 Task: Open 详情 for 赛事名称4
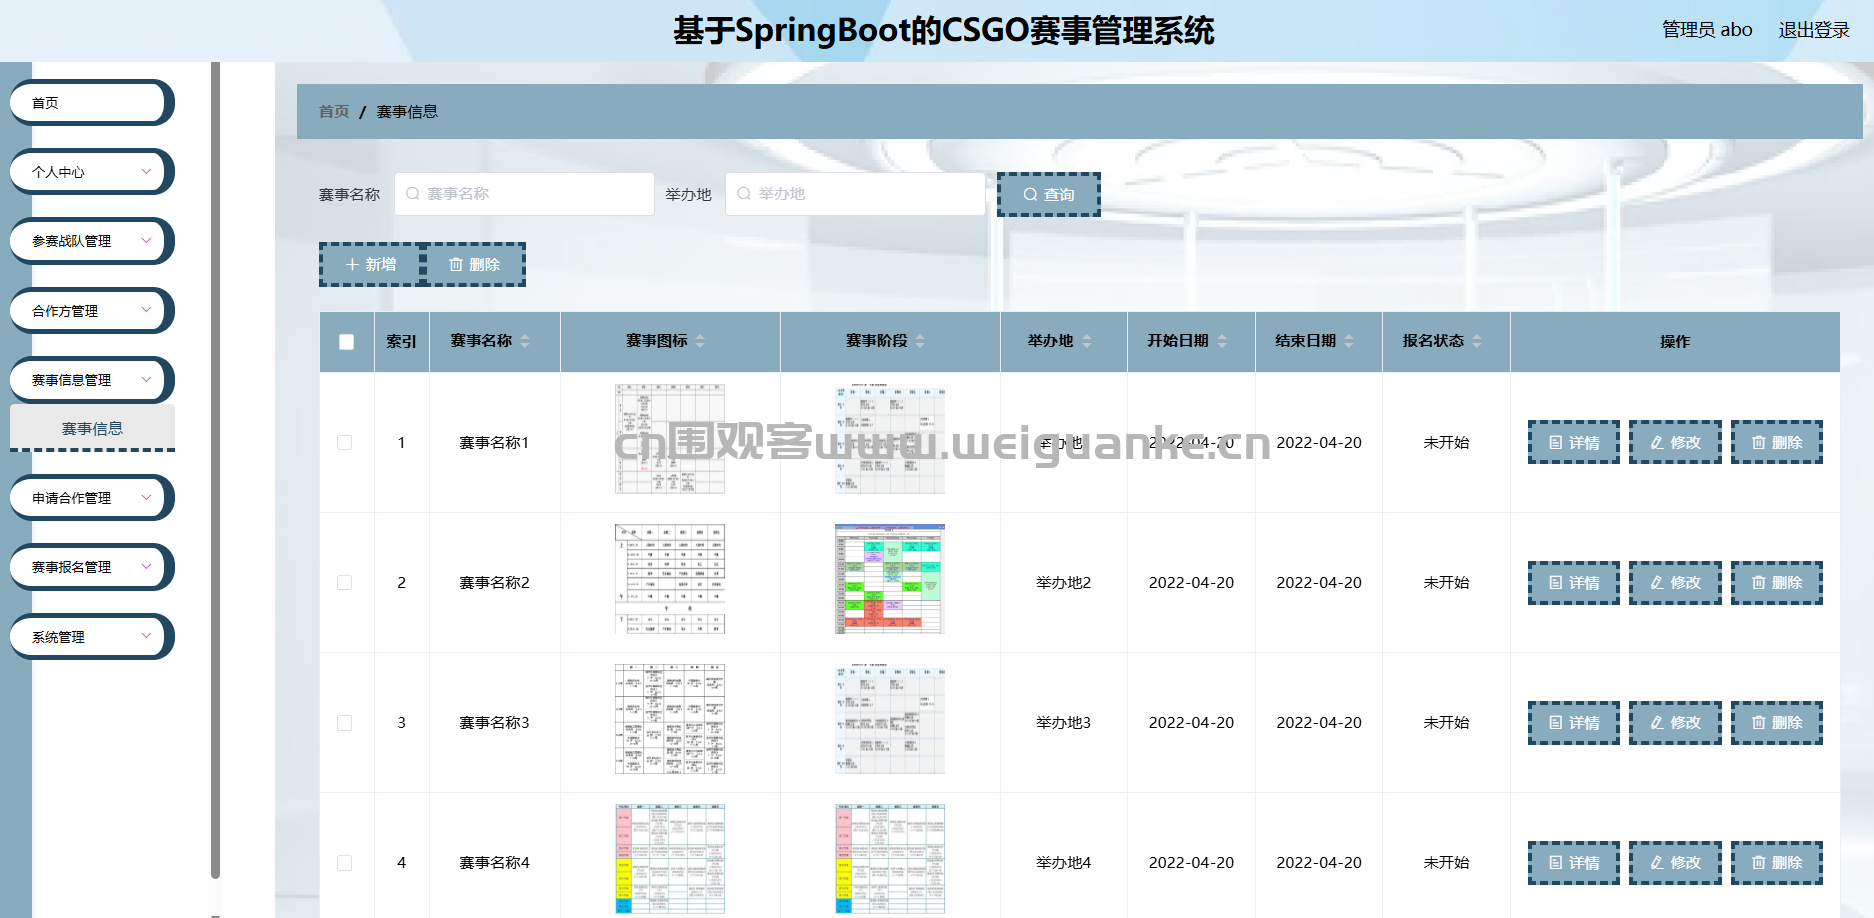click(1574, 862)
